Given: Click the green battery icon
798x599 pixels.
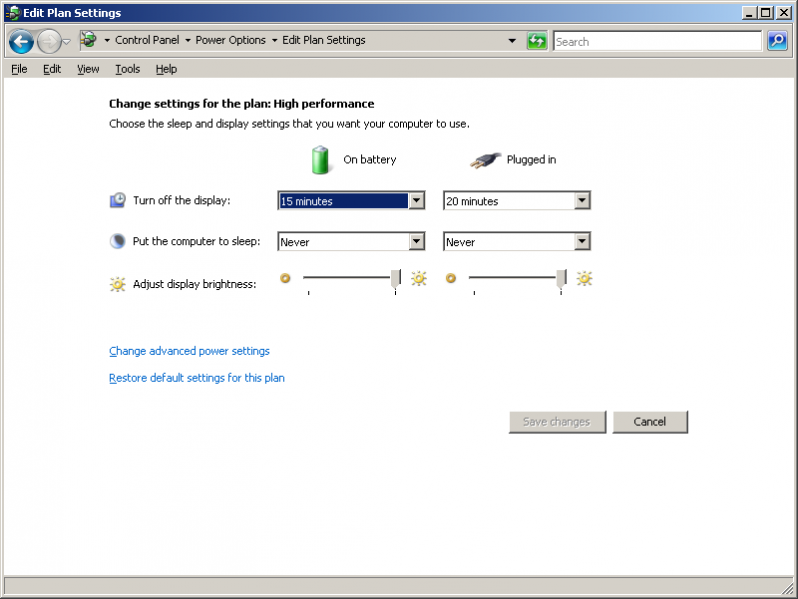Looking at the screenshot, I should point(320,160).
